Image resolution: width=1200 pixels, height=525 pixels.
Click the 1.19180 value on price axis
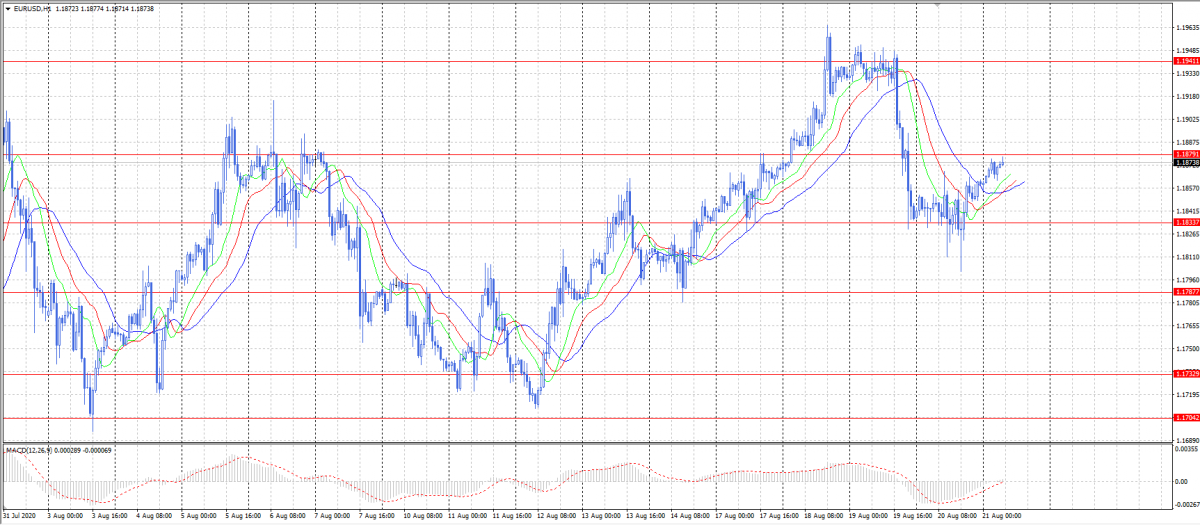tap(1187, 97)
